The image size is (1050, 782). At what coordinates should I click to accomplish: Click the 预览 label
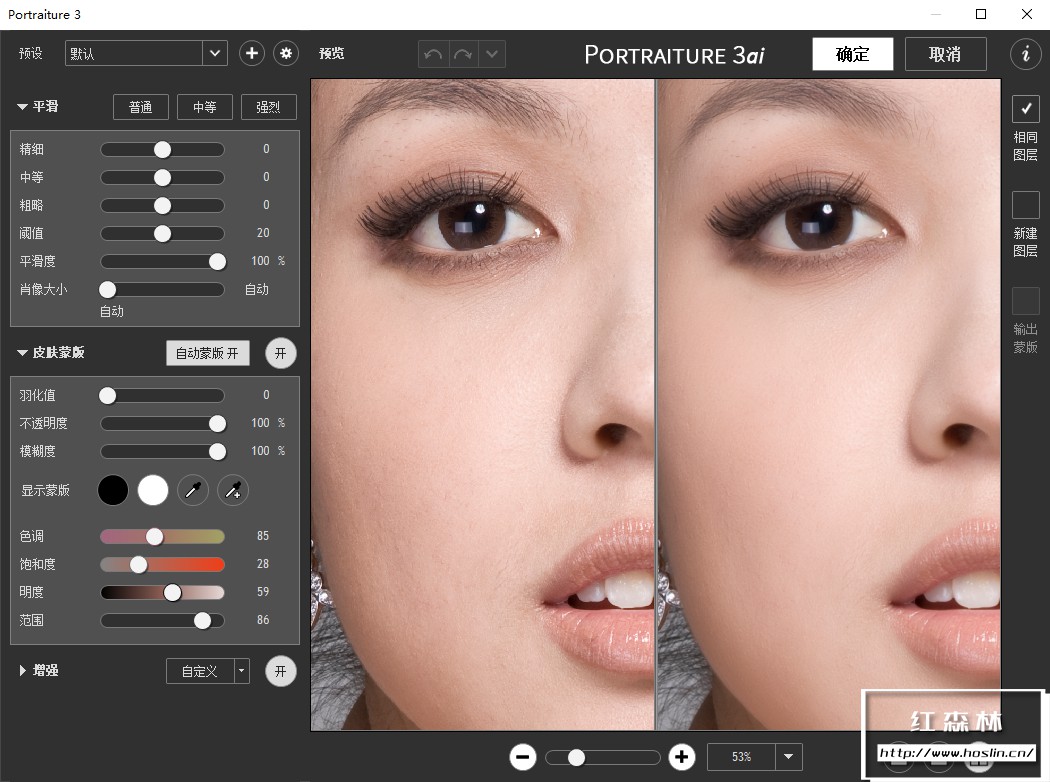tap(331, 54)
